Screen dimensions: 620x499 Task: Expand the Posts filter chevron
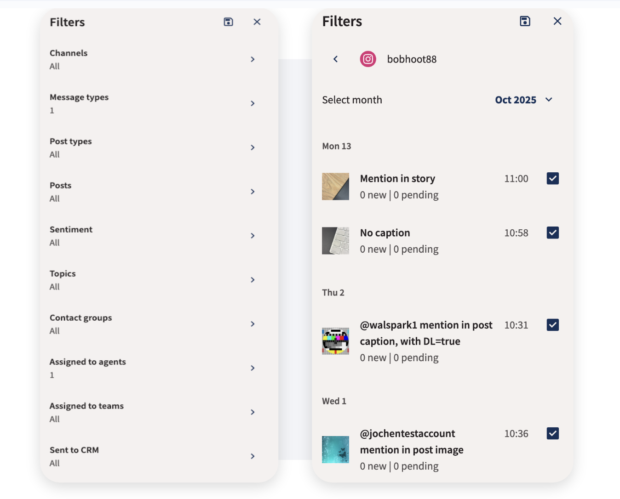[253, 191]
